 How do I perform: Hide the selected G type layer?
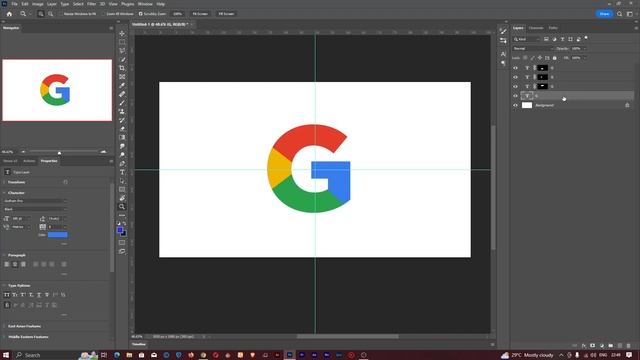516,96
